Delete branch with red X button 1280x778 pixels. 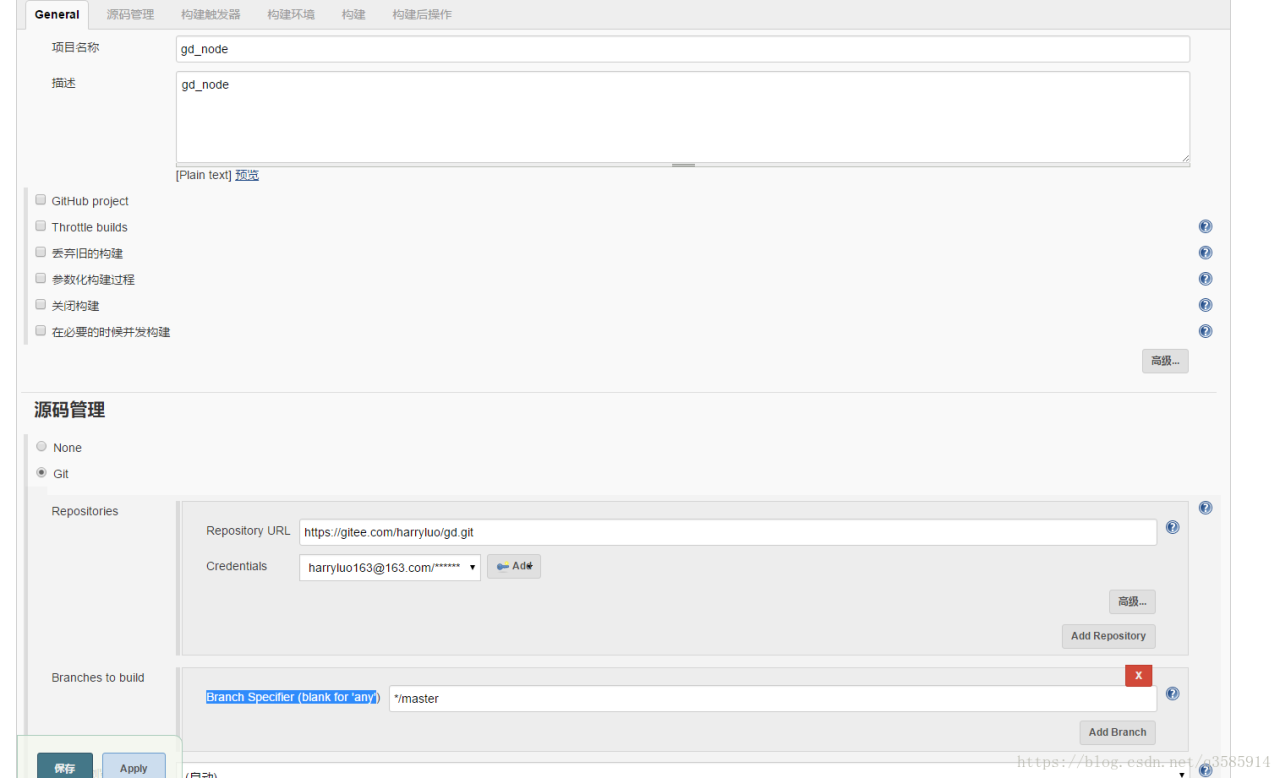pos(1138,675)
